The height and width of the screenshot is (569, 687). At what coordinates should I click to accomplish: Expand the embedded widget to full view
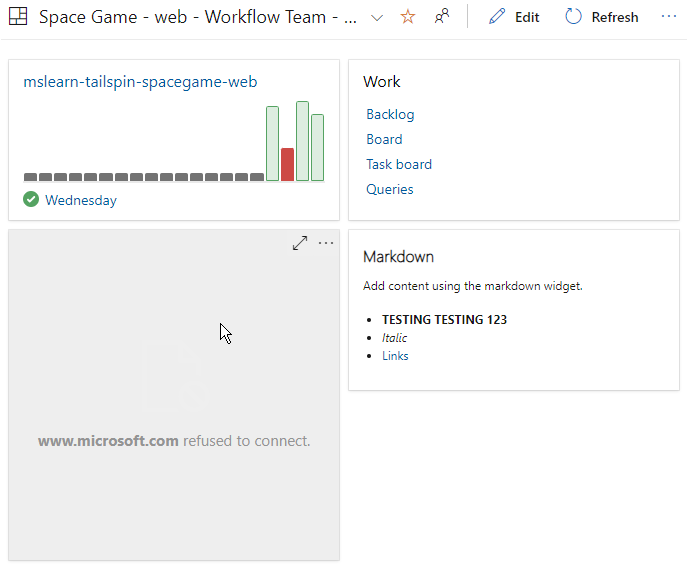click(300, 243)
